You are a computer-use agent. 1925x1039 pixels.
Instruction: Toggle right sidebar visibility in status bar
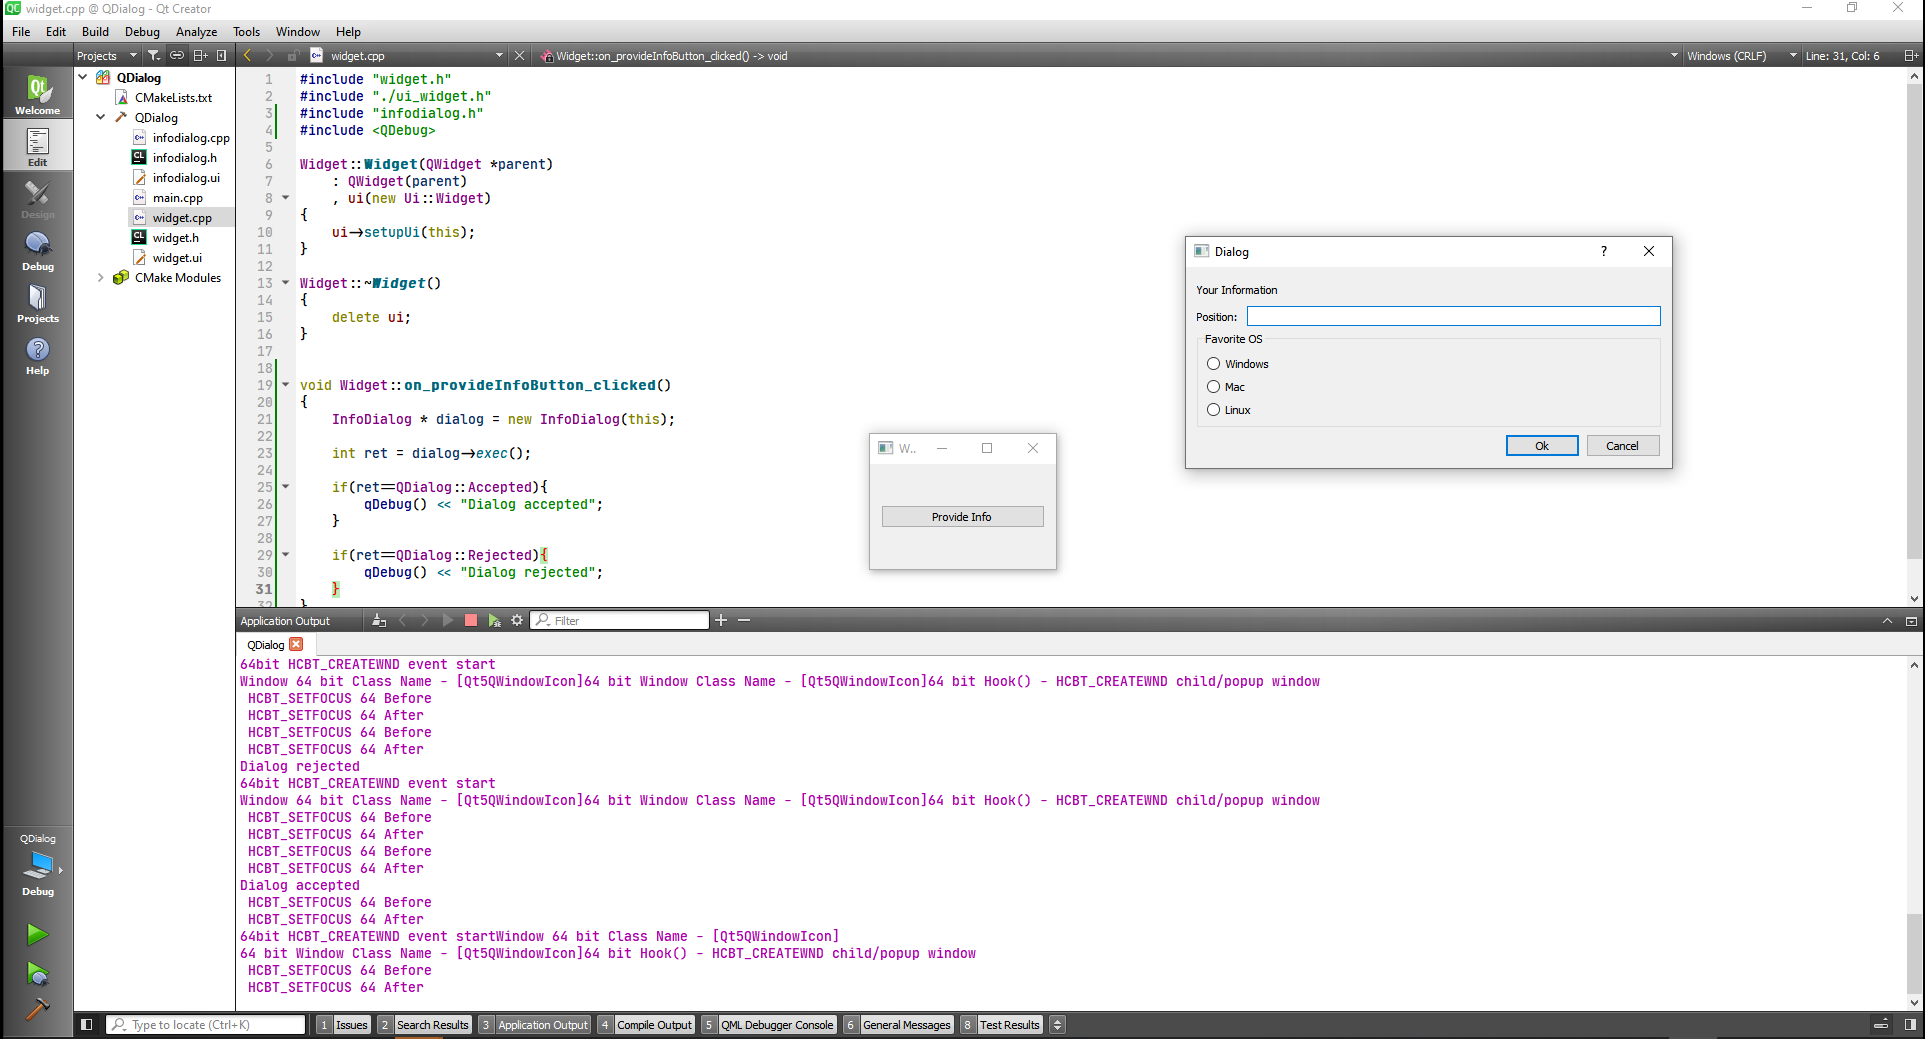1910,1024
